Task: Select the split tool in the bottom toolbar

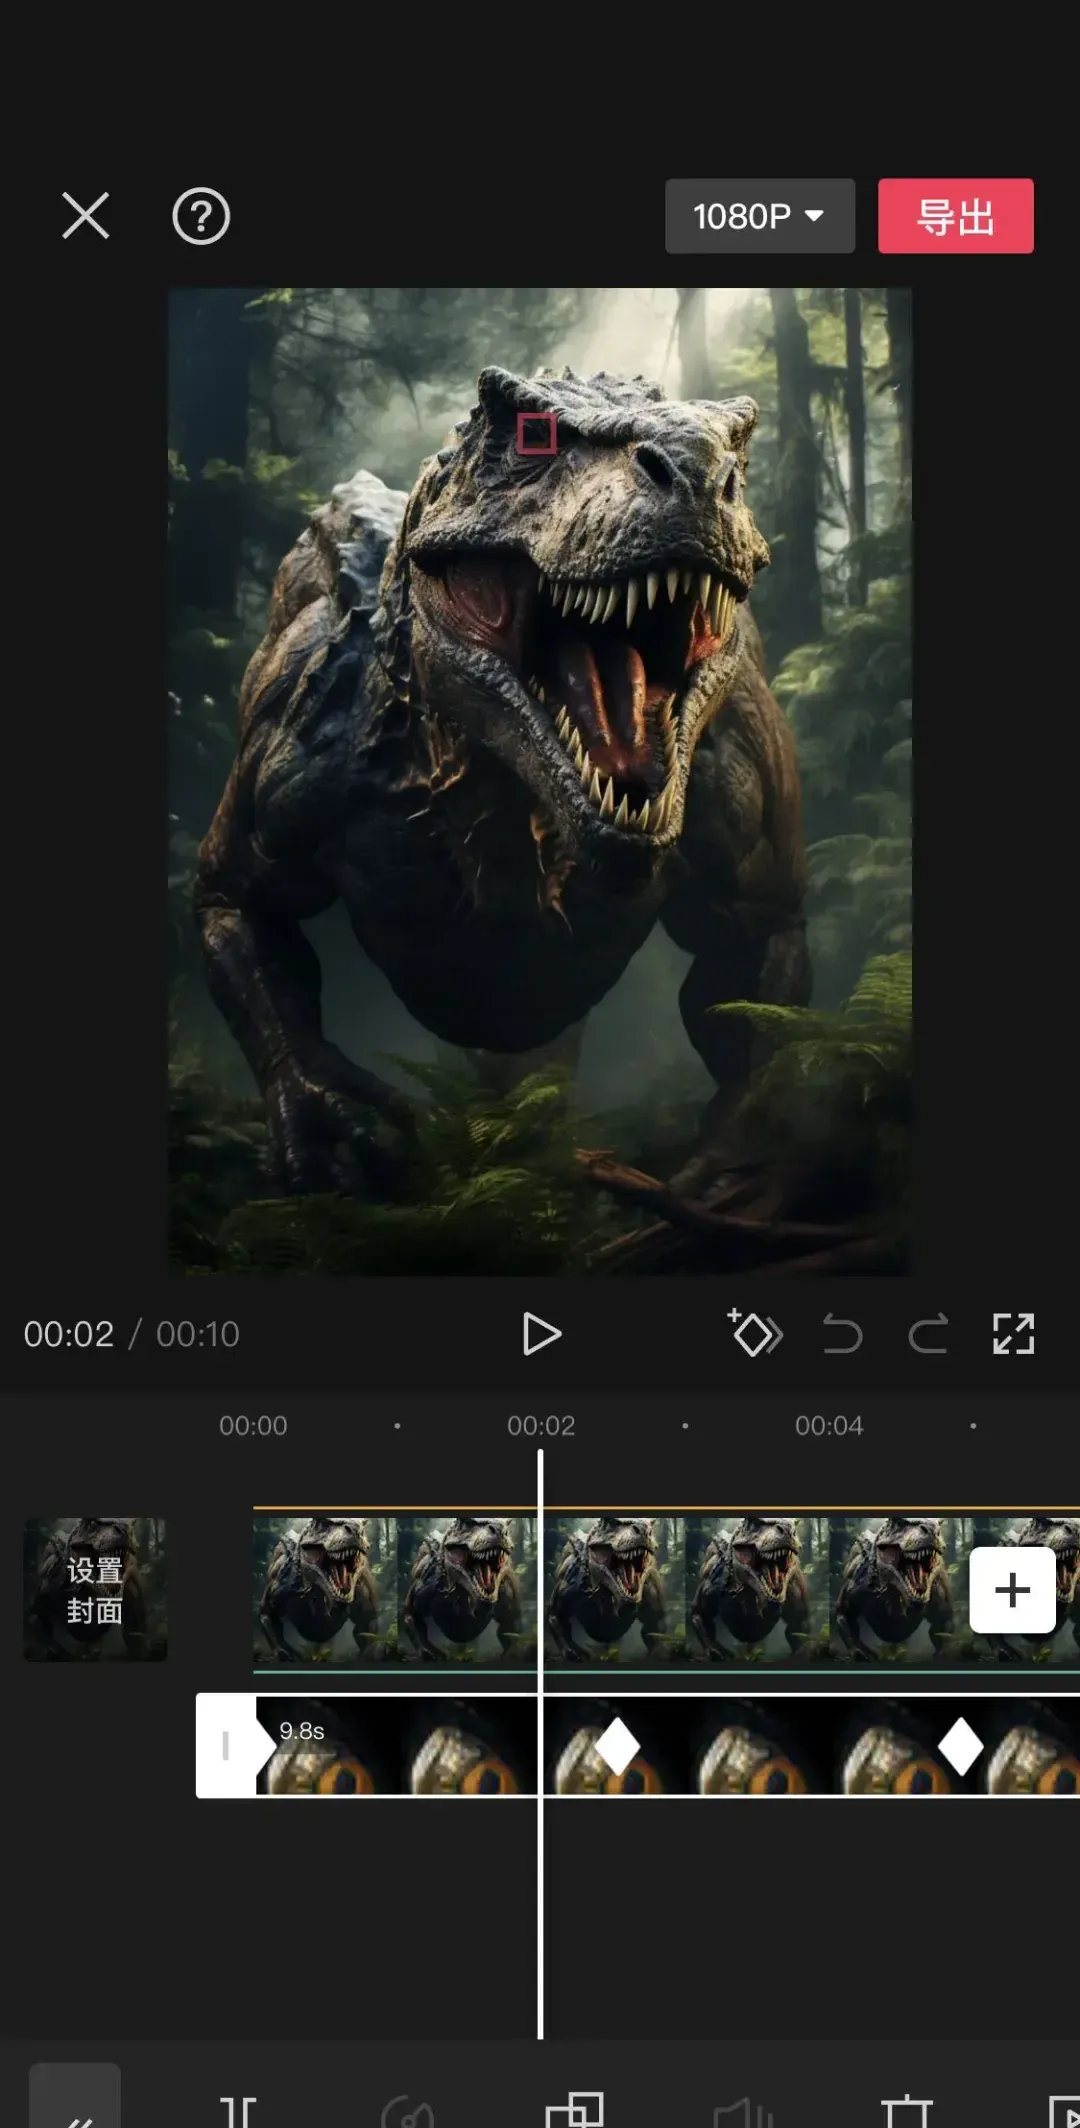Action: [238, 2110]
